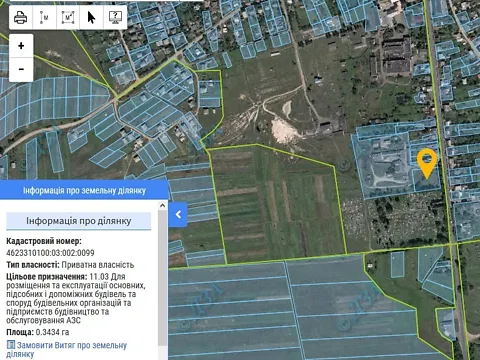Click the cadastral number 4623310100:03:002:0099

pos(50,253)
